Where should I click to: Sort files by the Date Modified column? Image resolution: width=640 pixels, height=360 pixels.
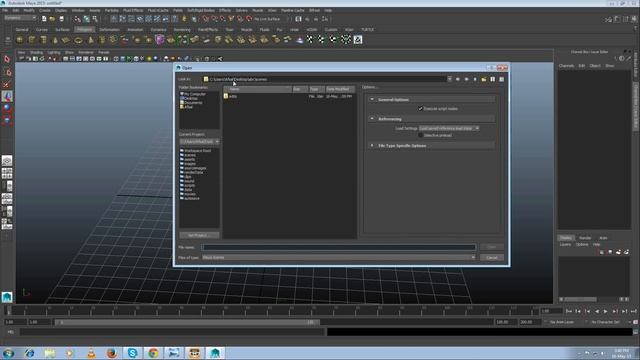tap(340, 89)
